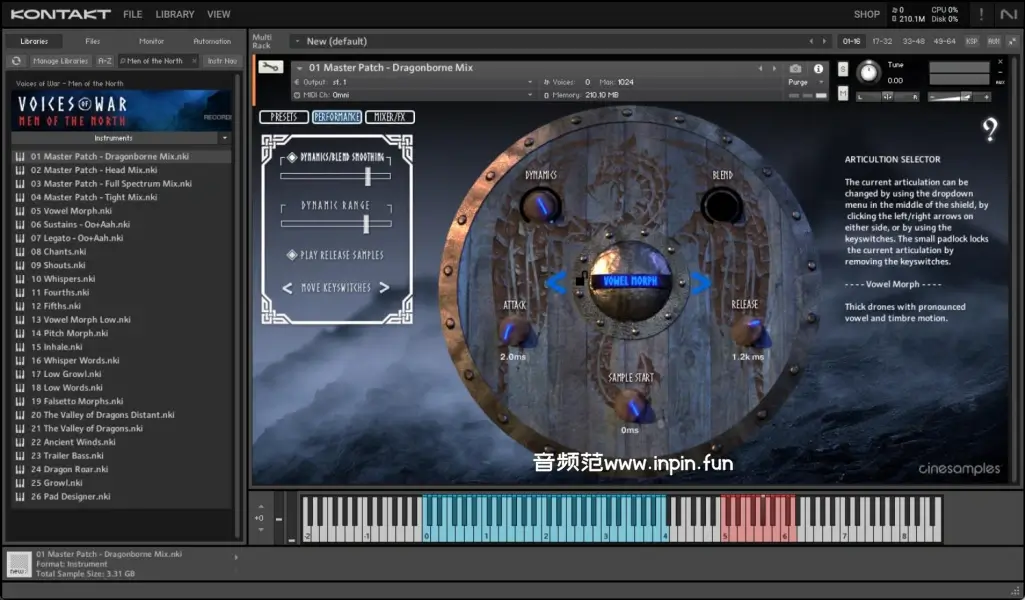Click the PRESETS button
The image size is (1025, 600).
284,117
